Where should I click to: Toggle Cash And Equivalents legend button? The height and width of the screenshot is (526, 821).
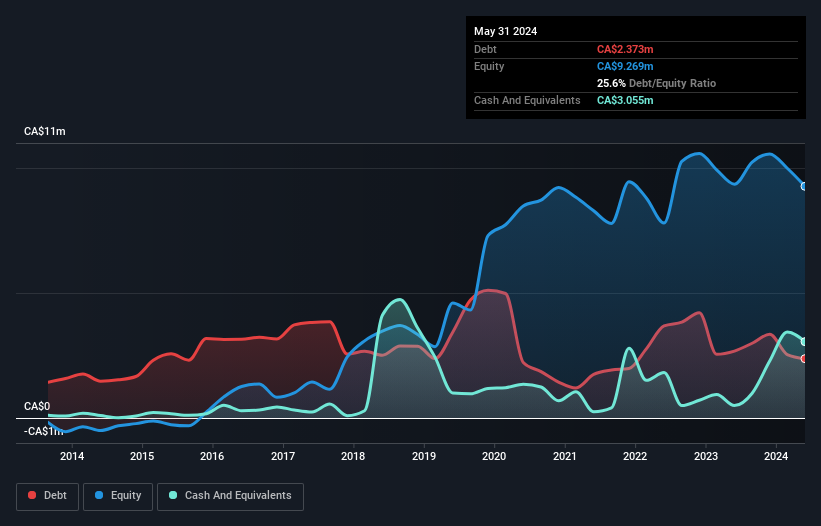[x=230, y=496]
